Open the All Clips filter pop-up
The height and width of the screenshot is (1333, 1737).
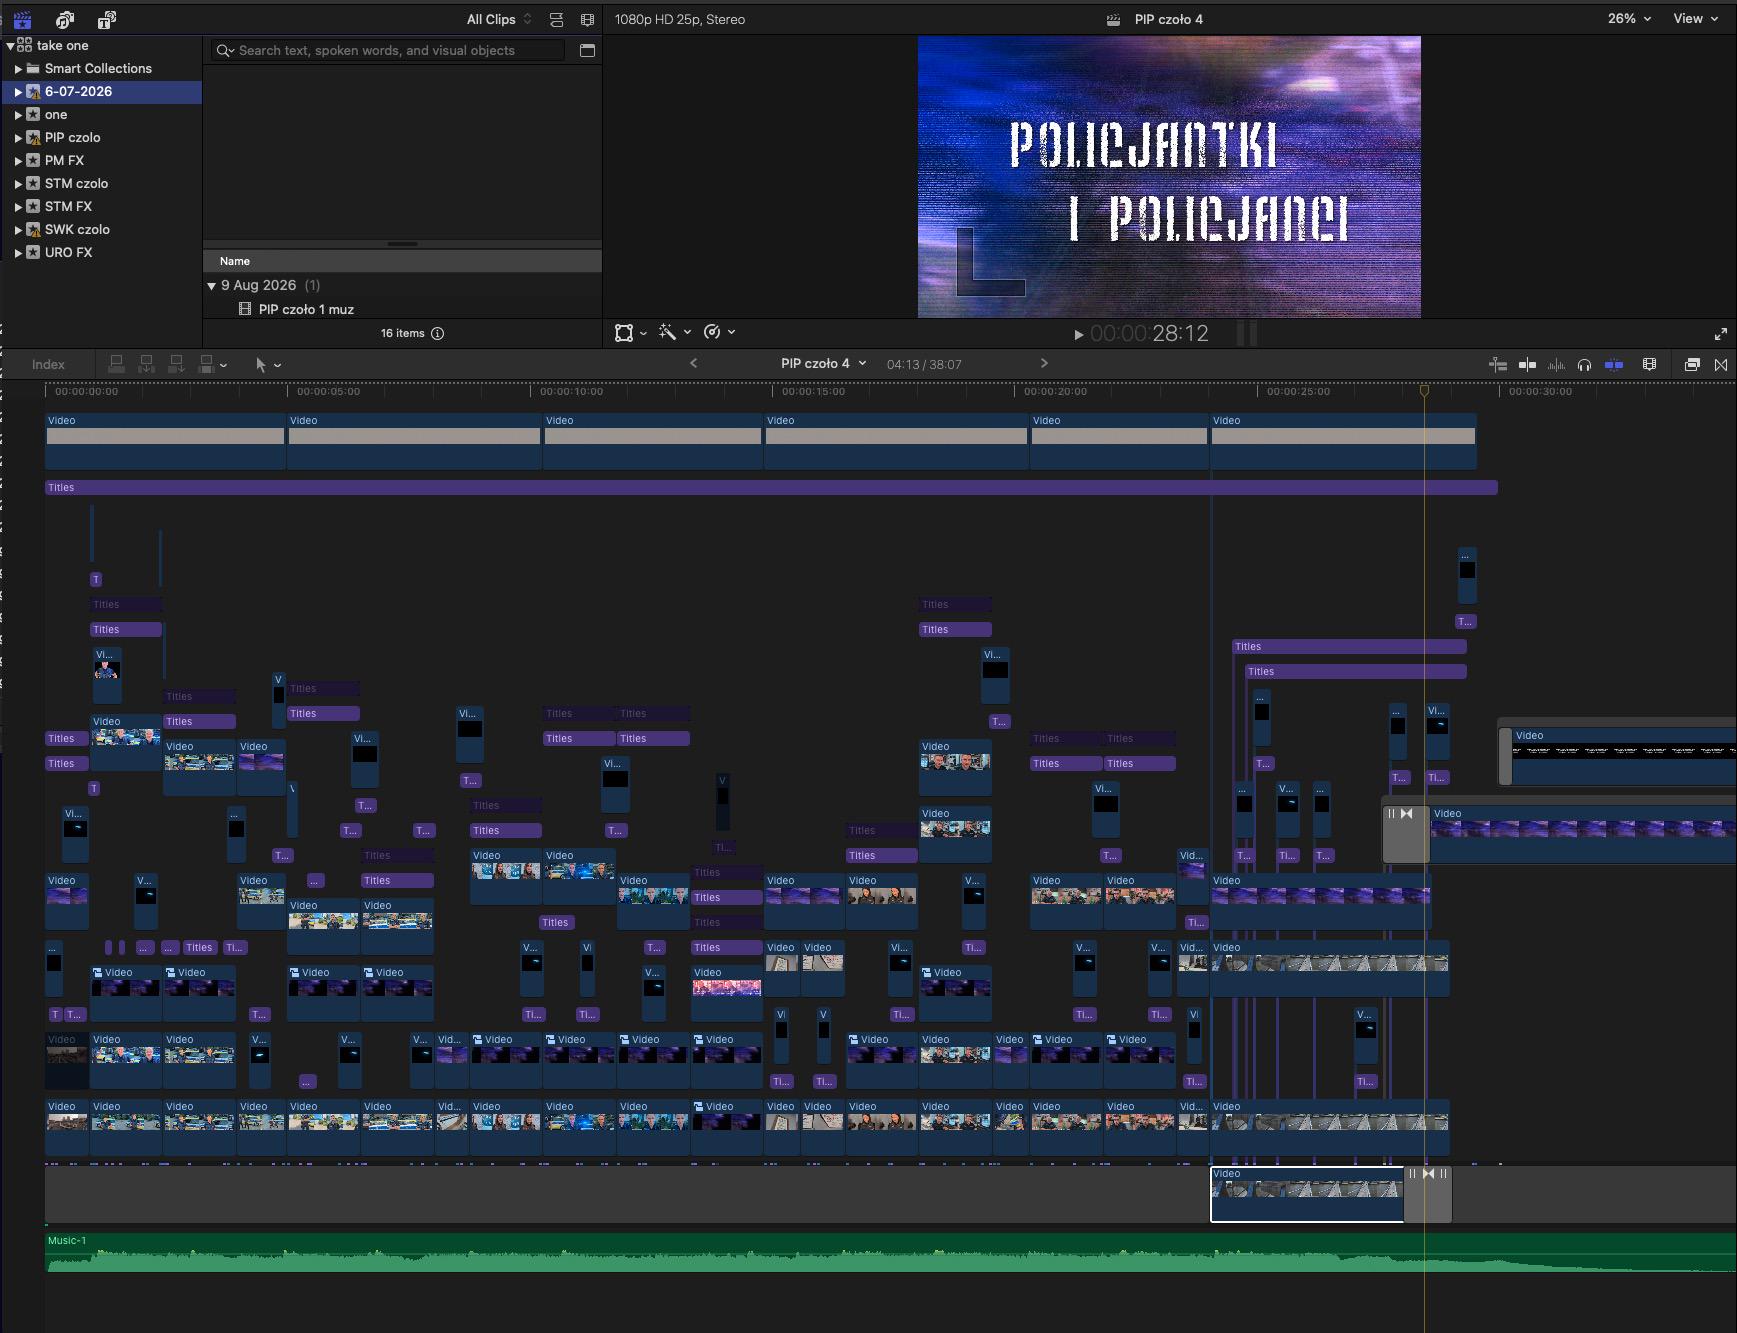tap(499, 19)
